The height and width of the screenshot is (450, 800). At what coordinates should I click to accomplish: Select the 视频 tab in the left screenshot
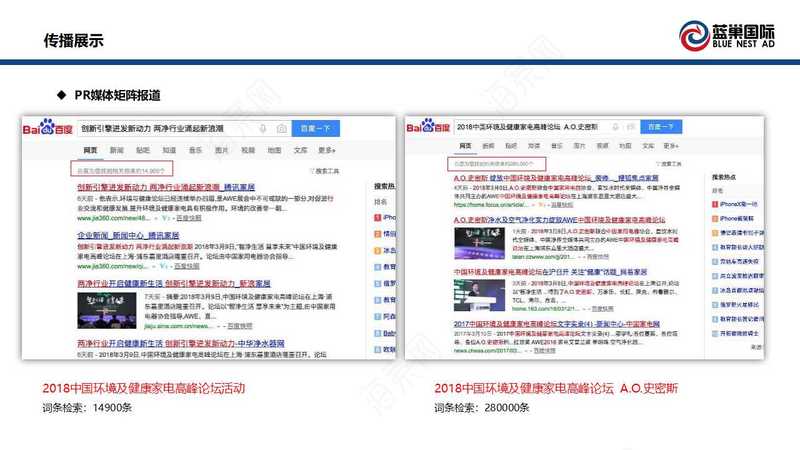(x=248, y=150)
